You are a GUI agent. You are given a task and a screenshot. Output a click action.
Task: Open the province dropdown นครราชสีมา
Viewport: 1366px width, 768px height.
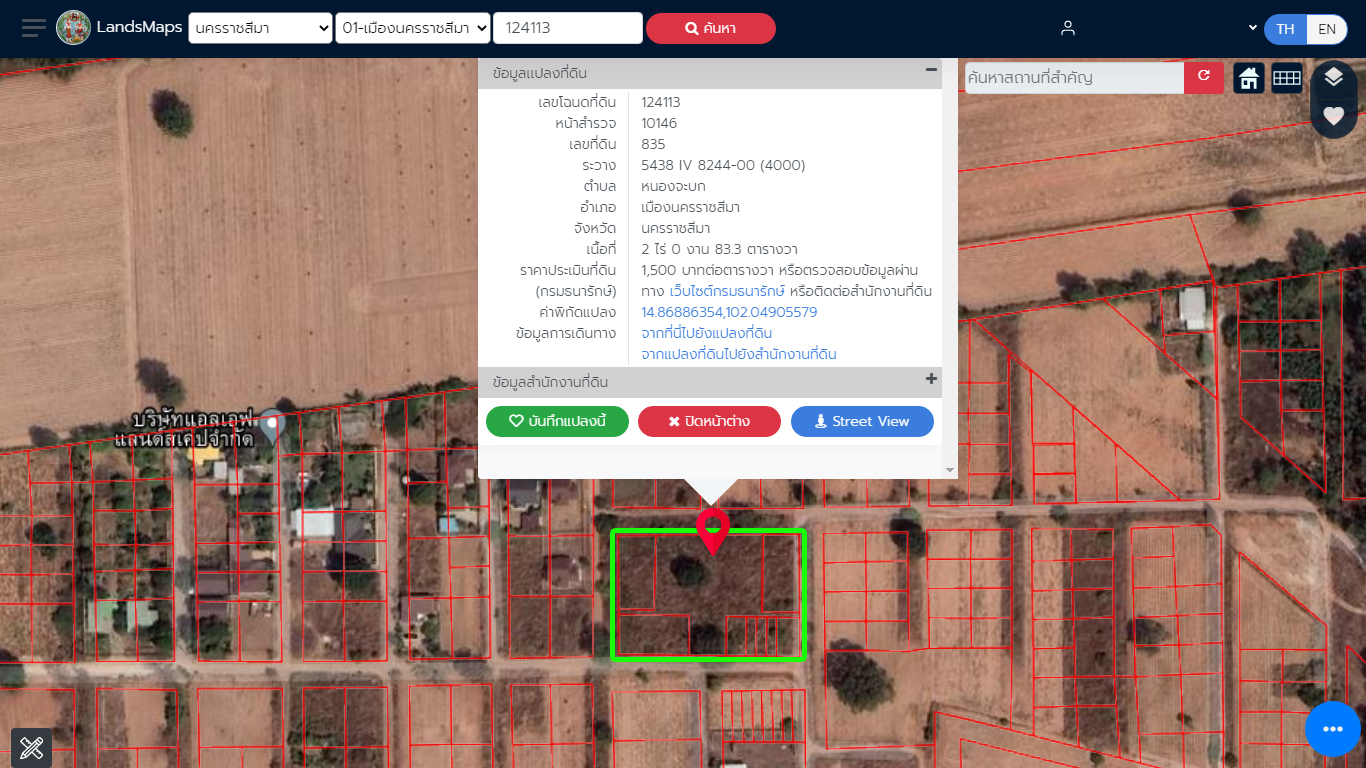[x=260, y=28]
